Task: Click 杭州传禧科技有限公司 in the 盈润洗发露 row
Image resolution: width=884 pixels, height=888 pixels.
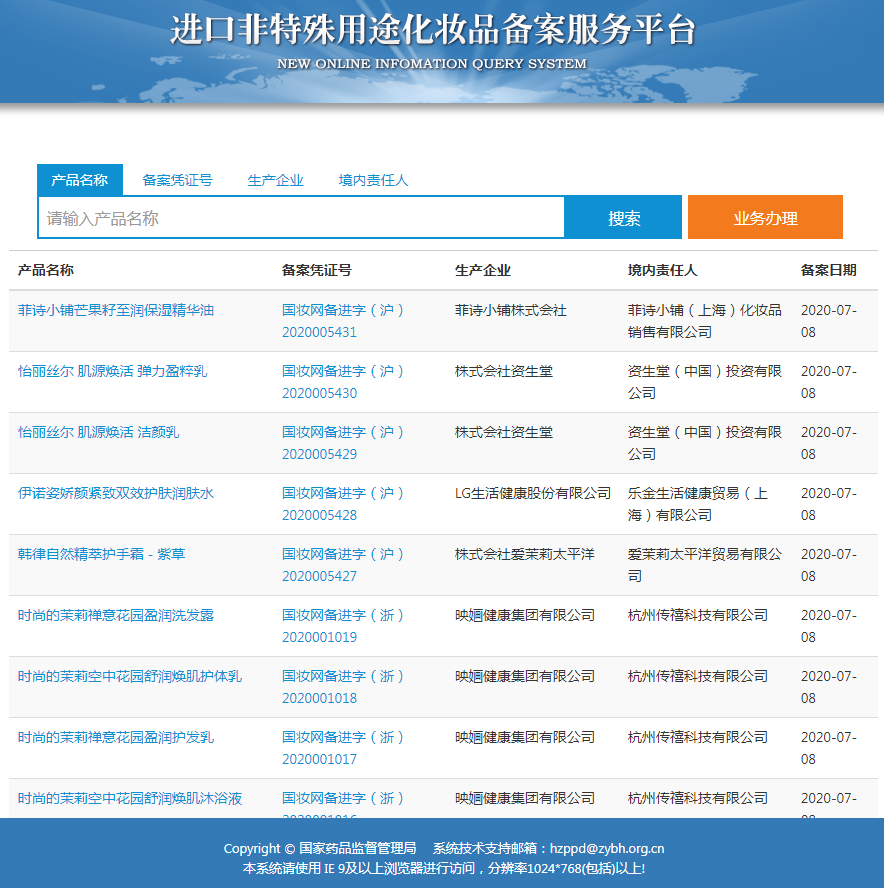Action: [x=698, y=616]
